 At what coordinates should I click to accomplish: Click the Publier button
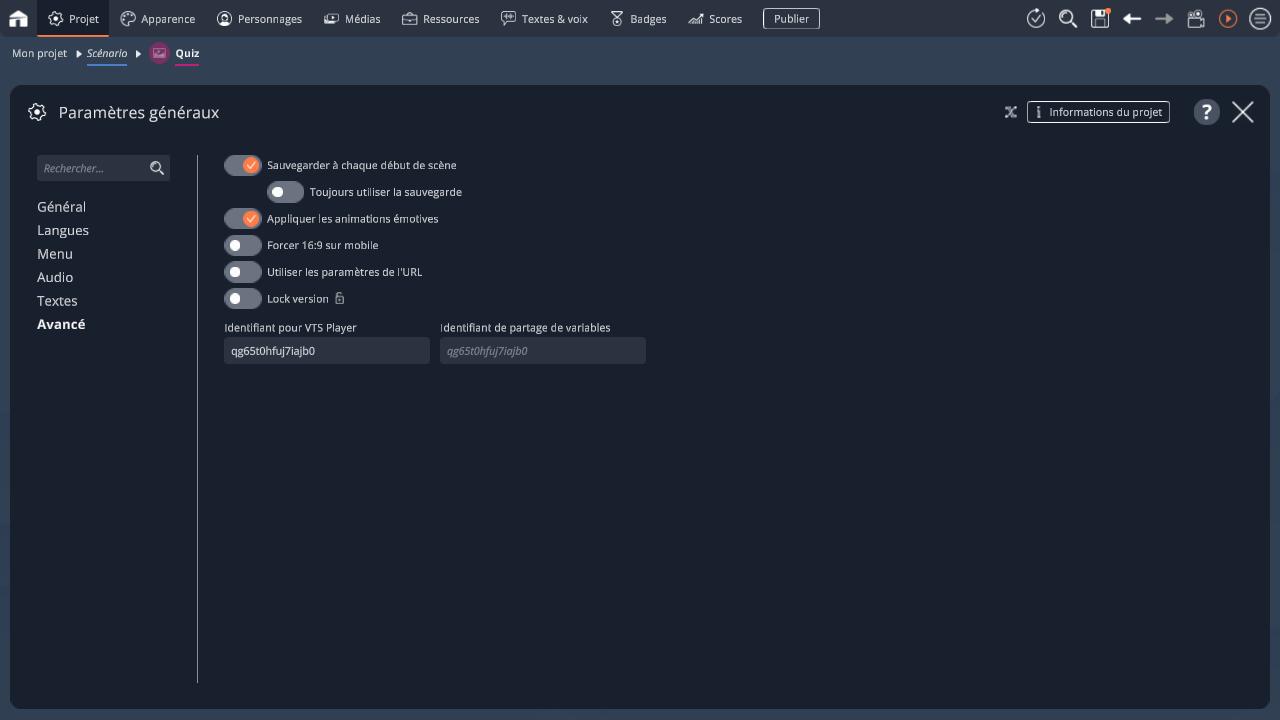click(x=791, y=18)
